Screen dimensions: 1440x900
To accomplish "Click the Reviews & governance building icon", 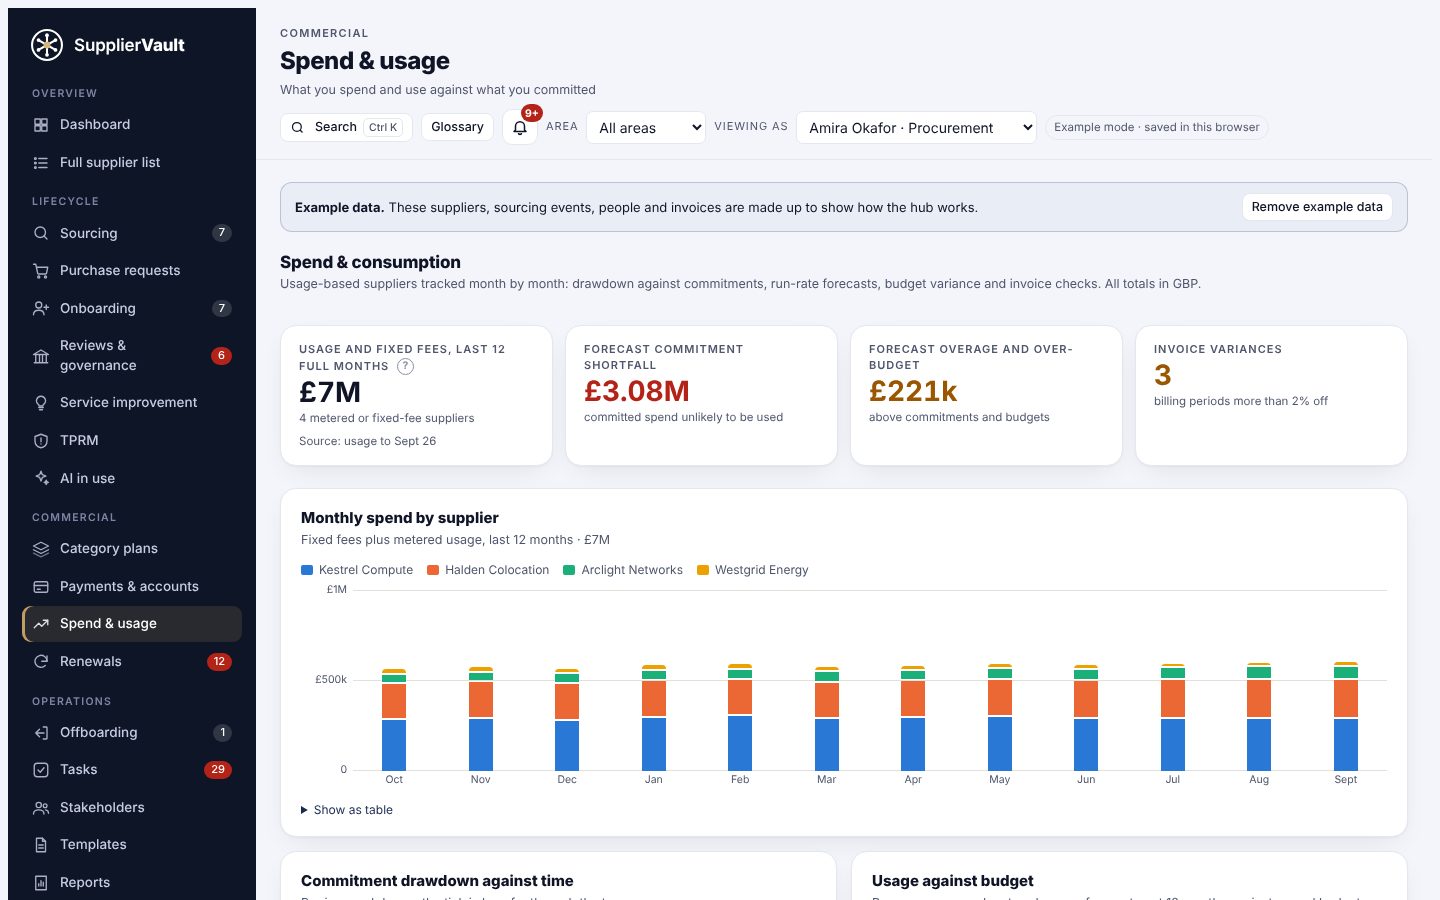I will click(41, 356).
